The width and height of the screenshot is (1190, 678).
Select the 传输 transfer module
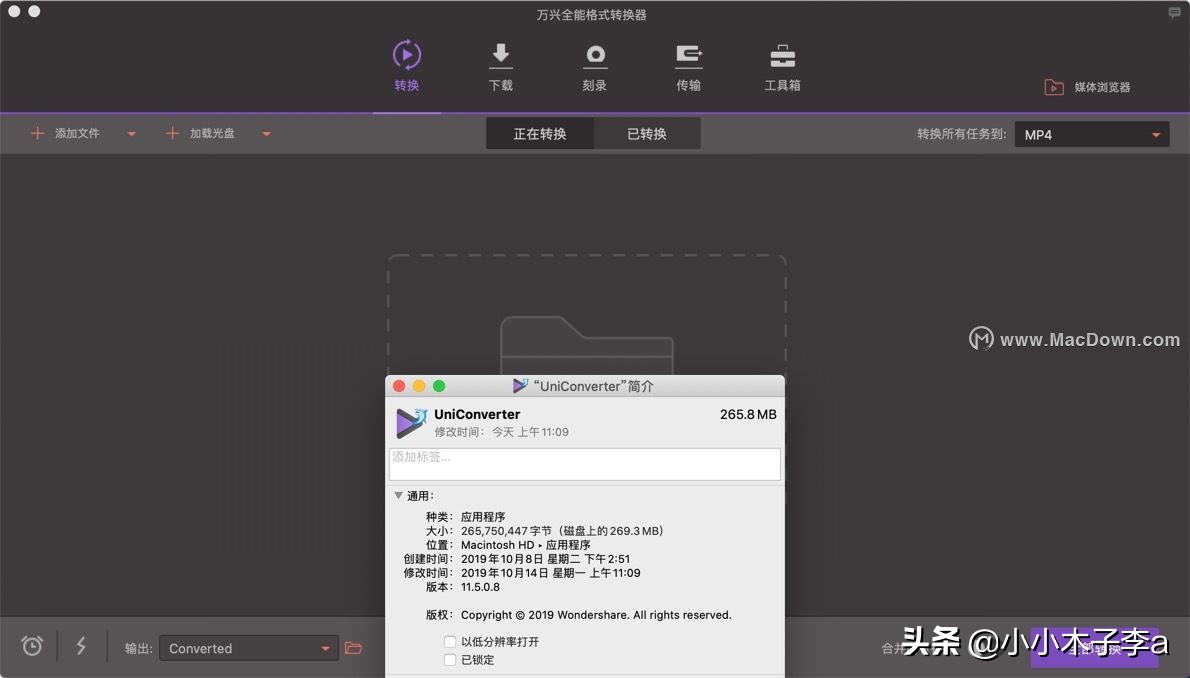688,65
